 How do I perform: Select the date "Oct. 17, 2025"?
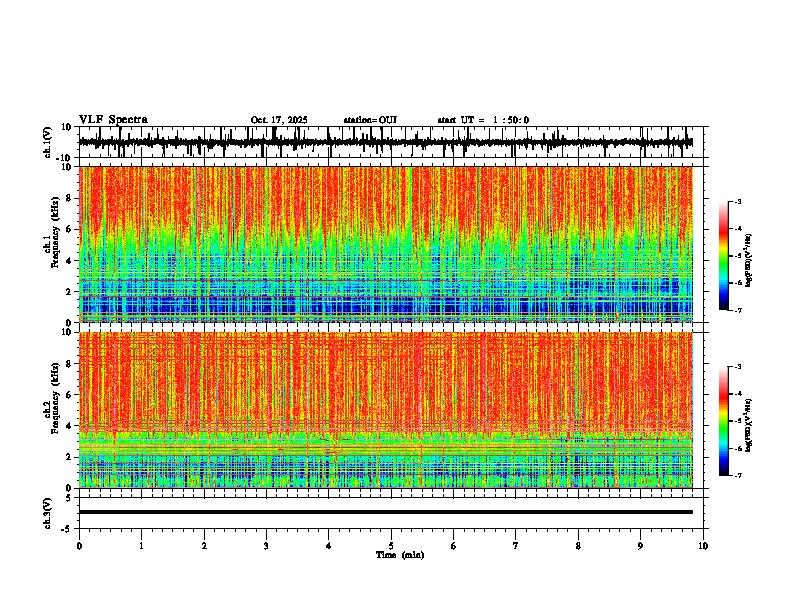[x=279, y=120]
